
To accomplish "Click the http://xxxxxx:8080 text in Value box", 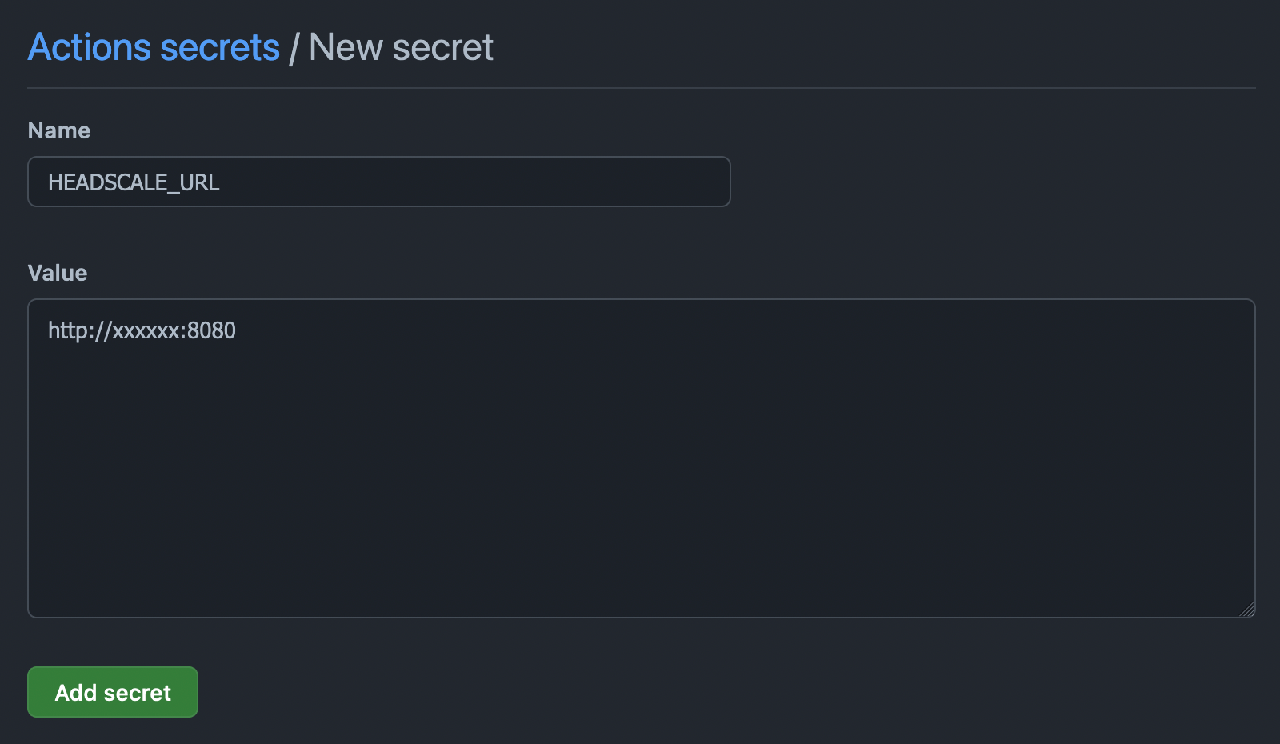I will tap(142, 330).
